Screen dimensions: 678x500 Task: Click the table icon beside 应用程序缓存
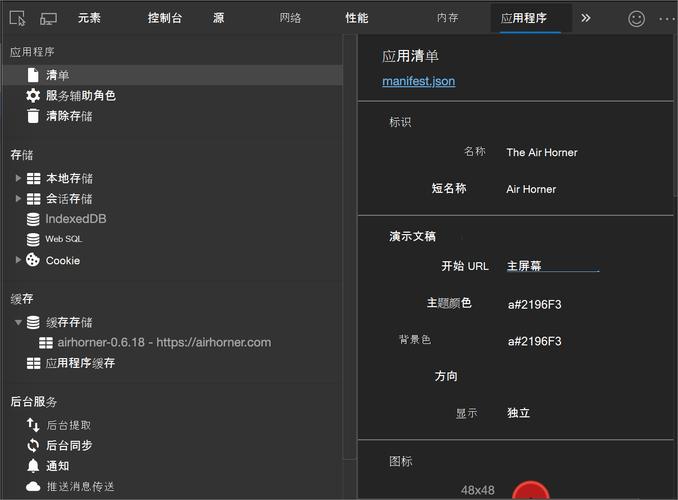click(x=33, y=363)
